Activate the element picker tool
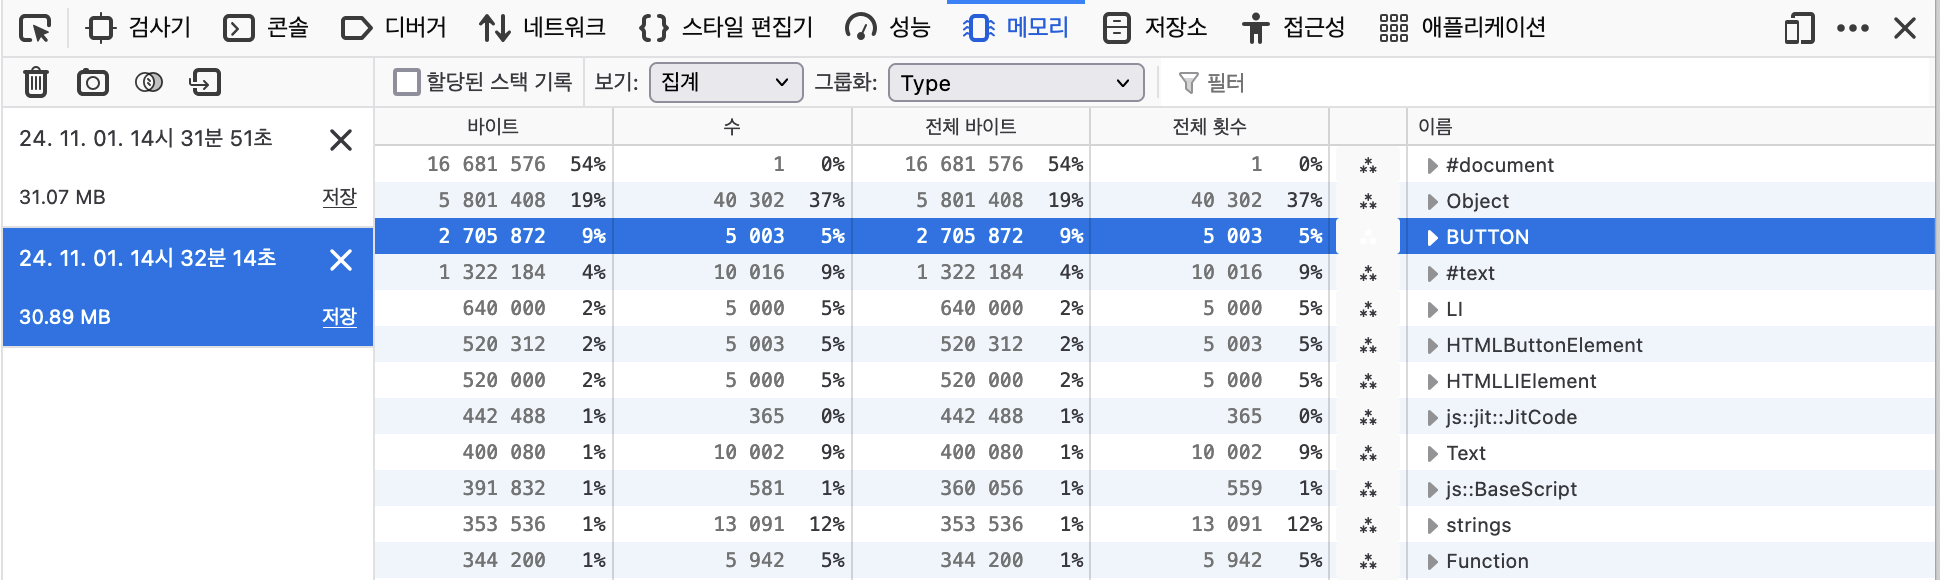This screenshot has height=580, width=1940. [35, 29]
